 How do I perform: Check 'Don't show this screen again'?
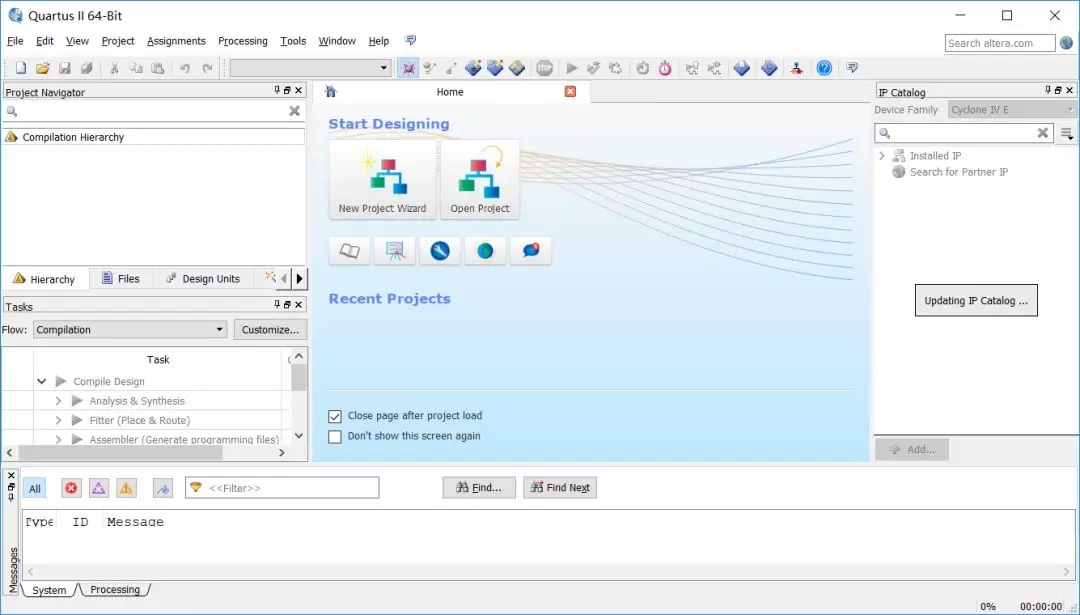point(335,436)
